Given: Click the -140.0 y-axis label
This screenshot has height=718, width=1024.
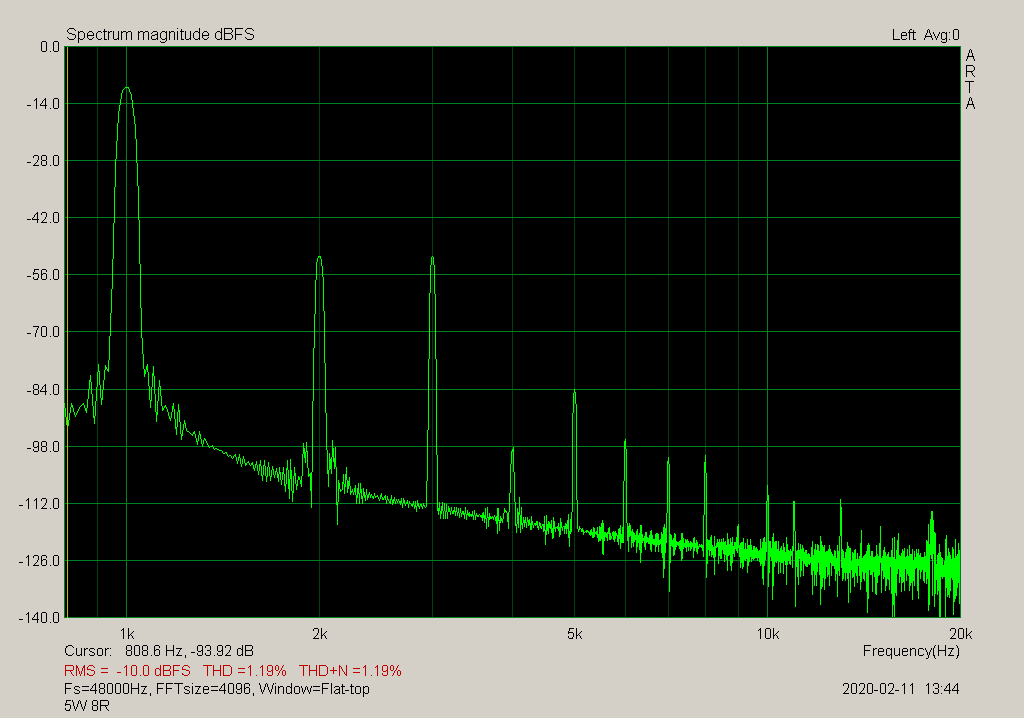Looking at the screenshot, I should [x=39, y=618].
